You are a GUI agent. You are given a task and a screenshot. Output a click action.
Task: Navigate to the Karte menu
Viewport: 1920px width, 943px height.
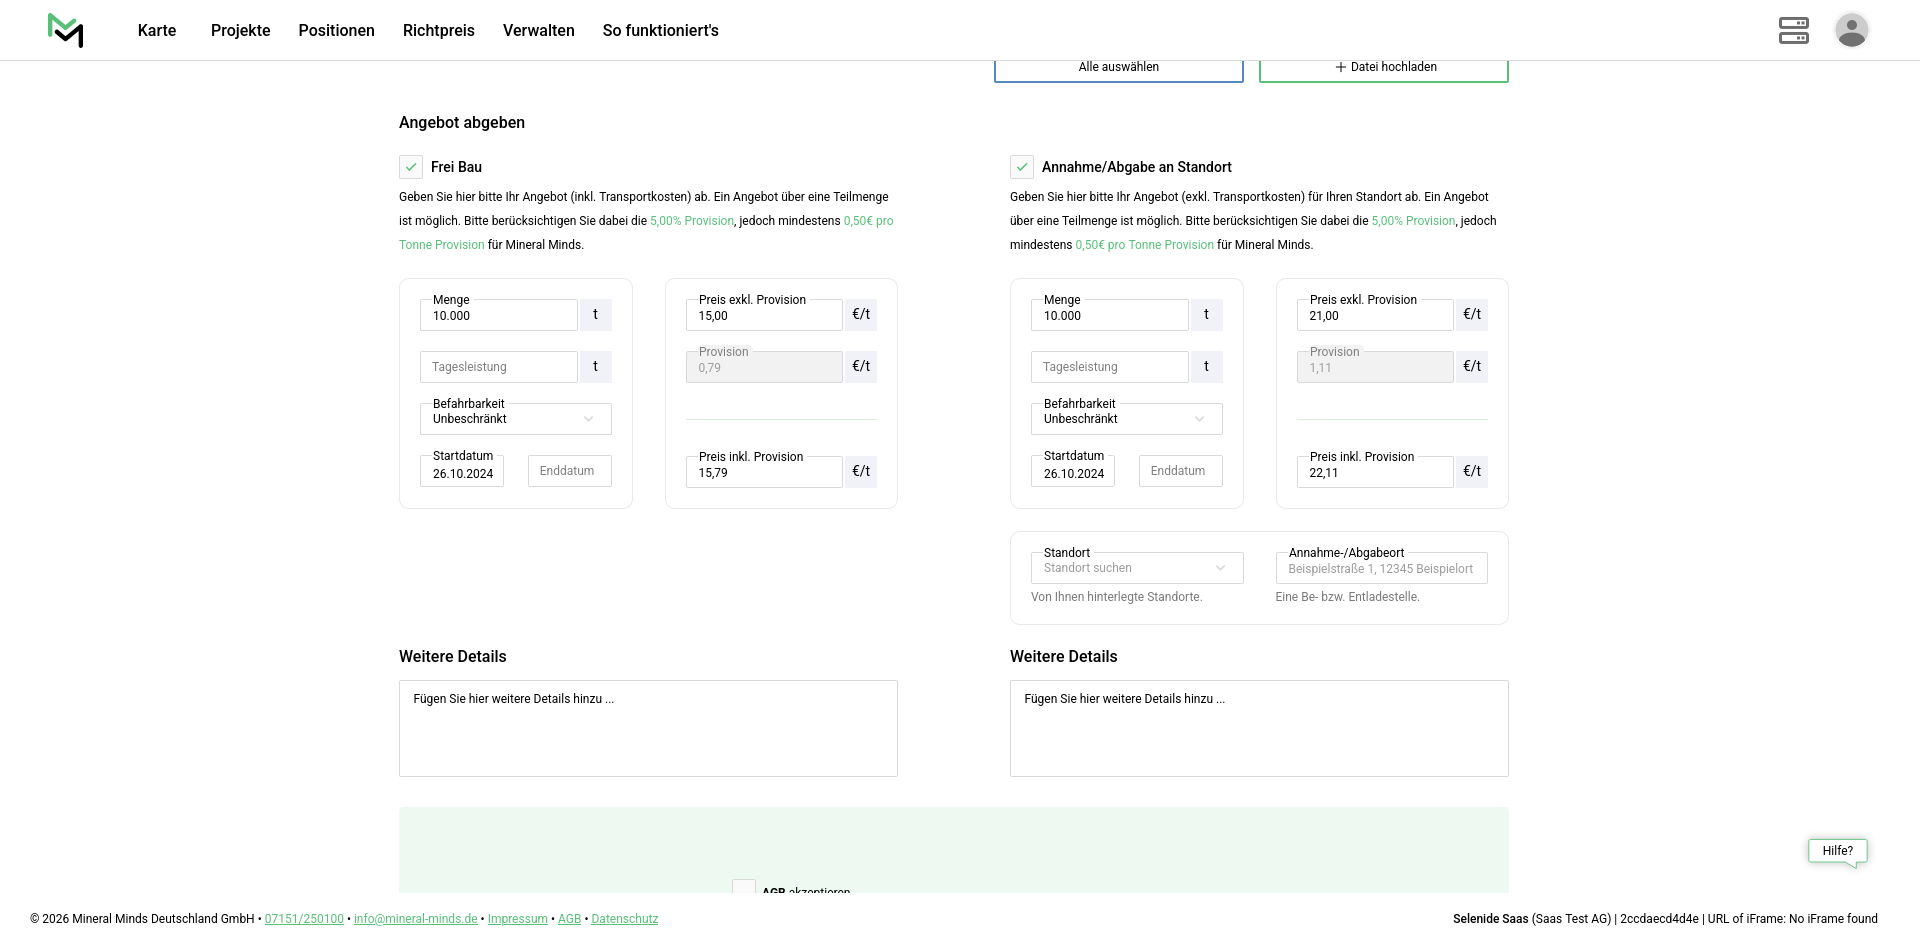(x=157, y=30)
